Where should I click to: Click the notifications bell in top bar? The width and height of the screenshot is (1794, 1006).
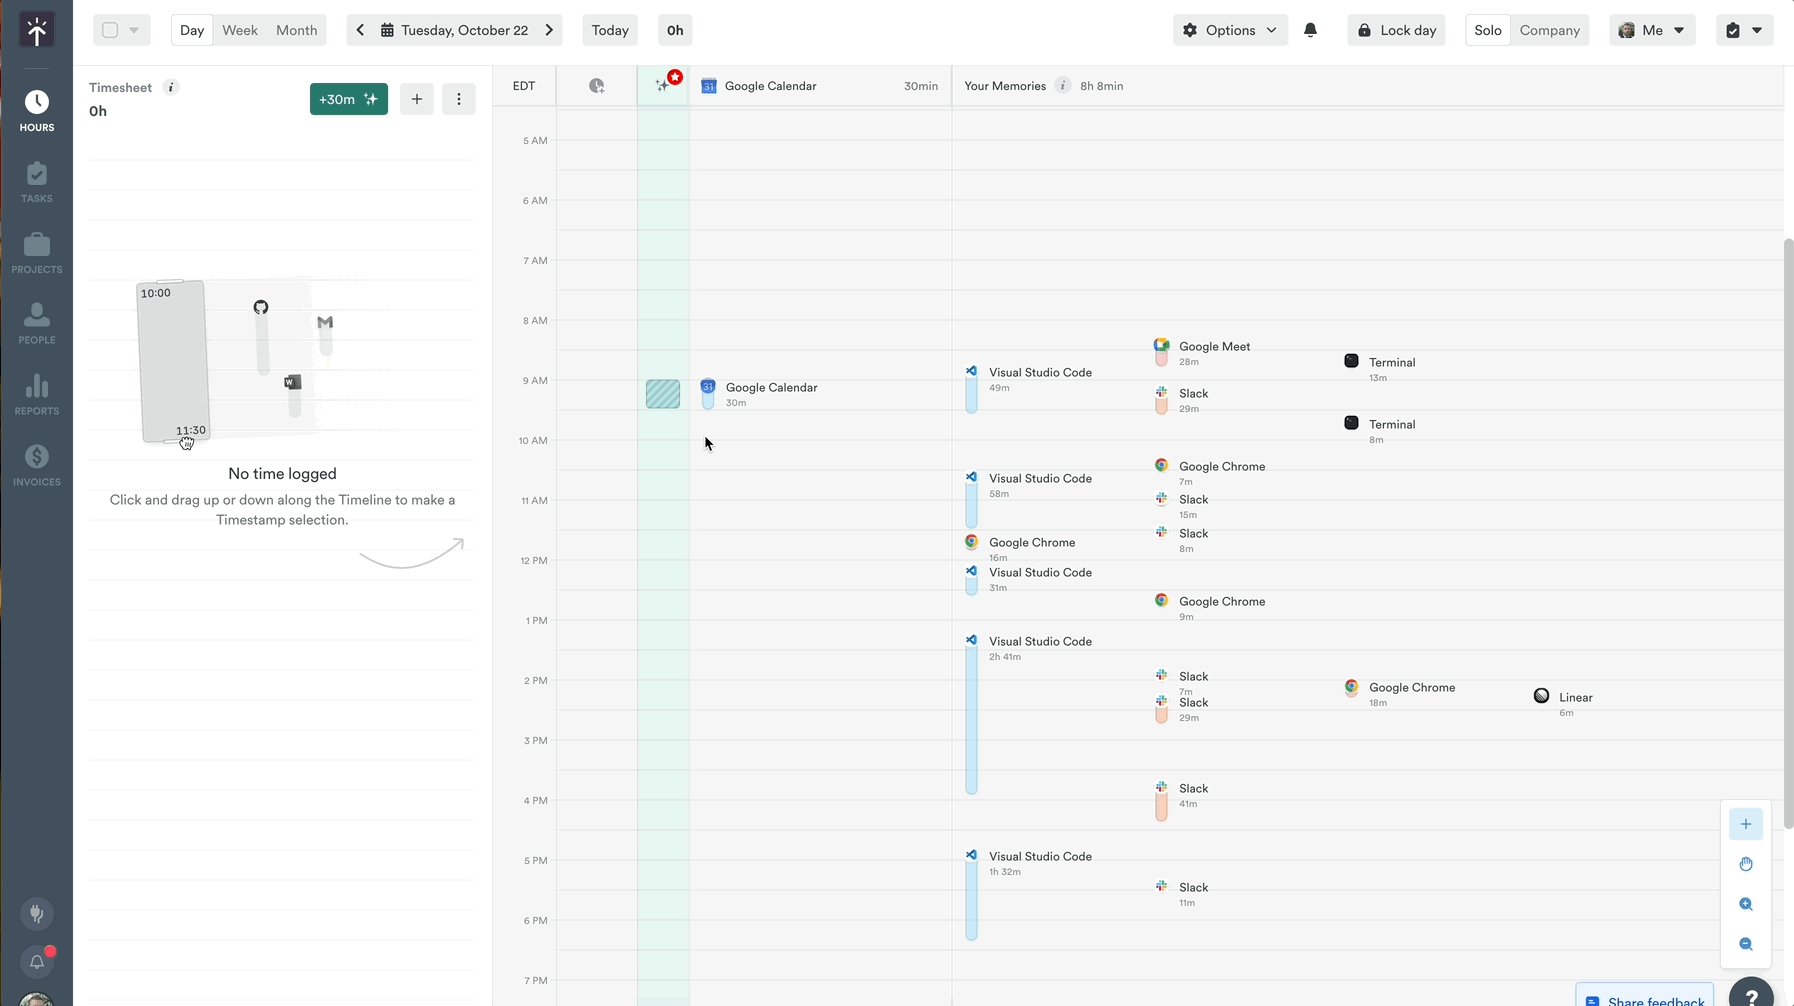tap(1310, 30)
